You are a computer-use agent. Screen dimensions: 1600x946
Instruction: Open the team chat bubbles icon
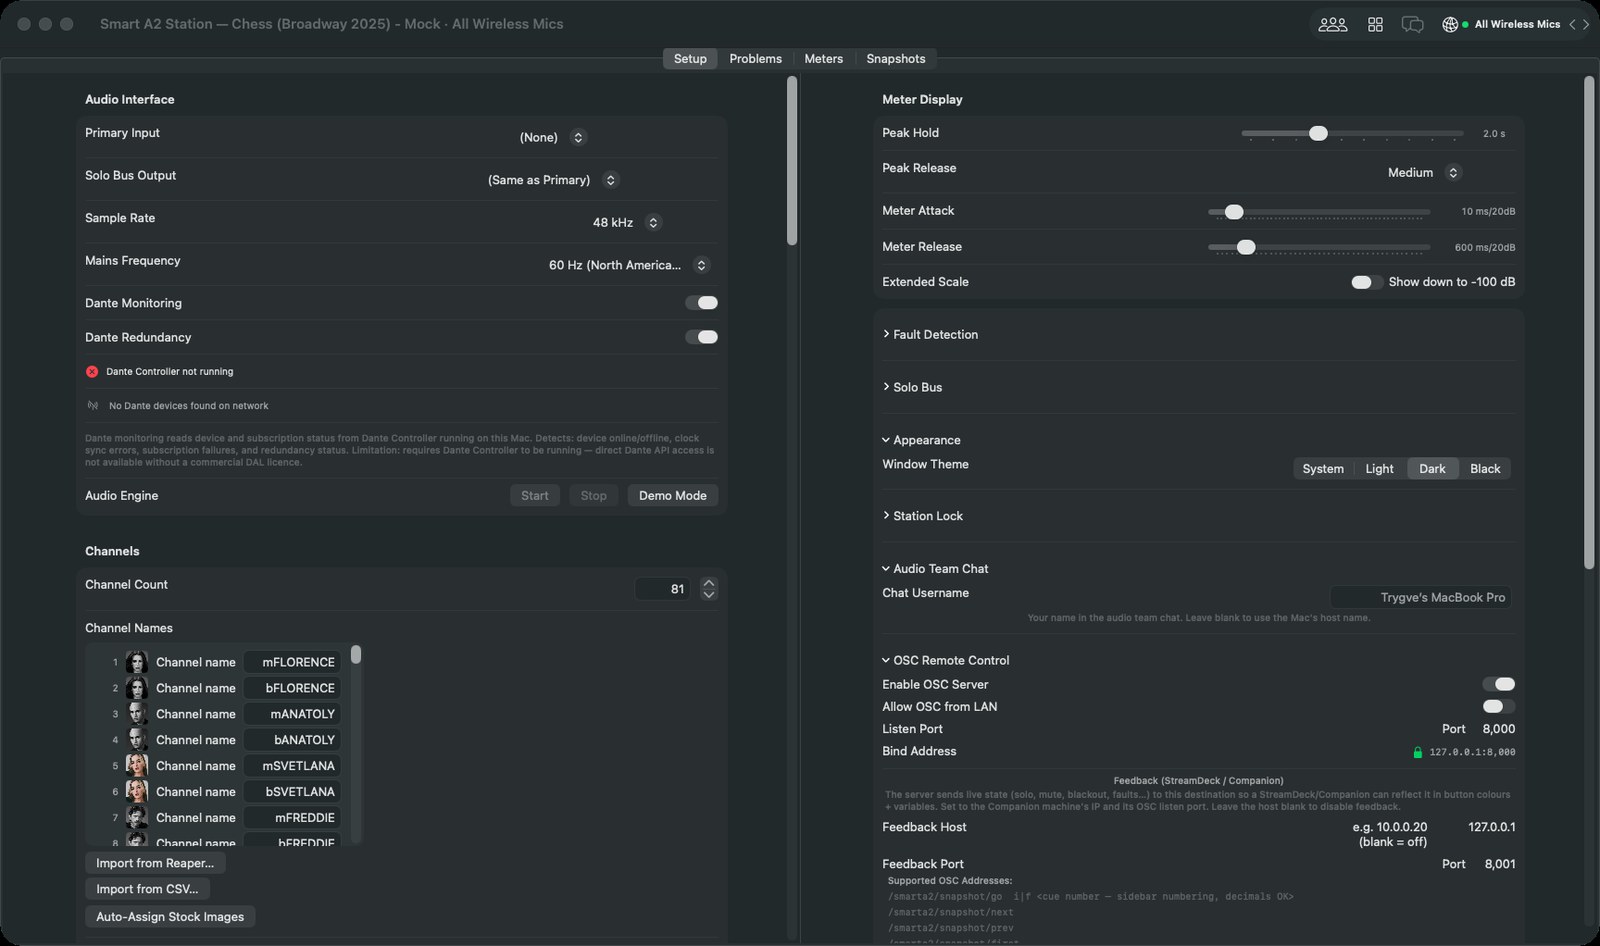tap(1412, 24)
